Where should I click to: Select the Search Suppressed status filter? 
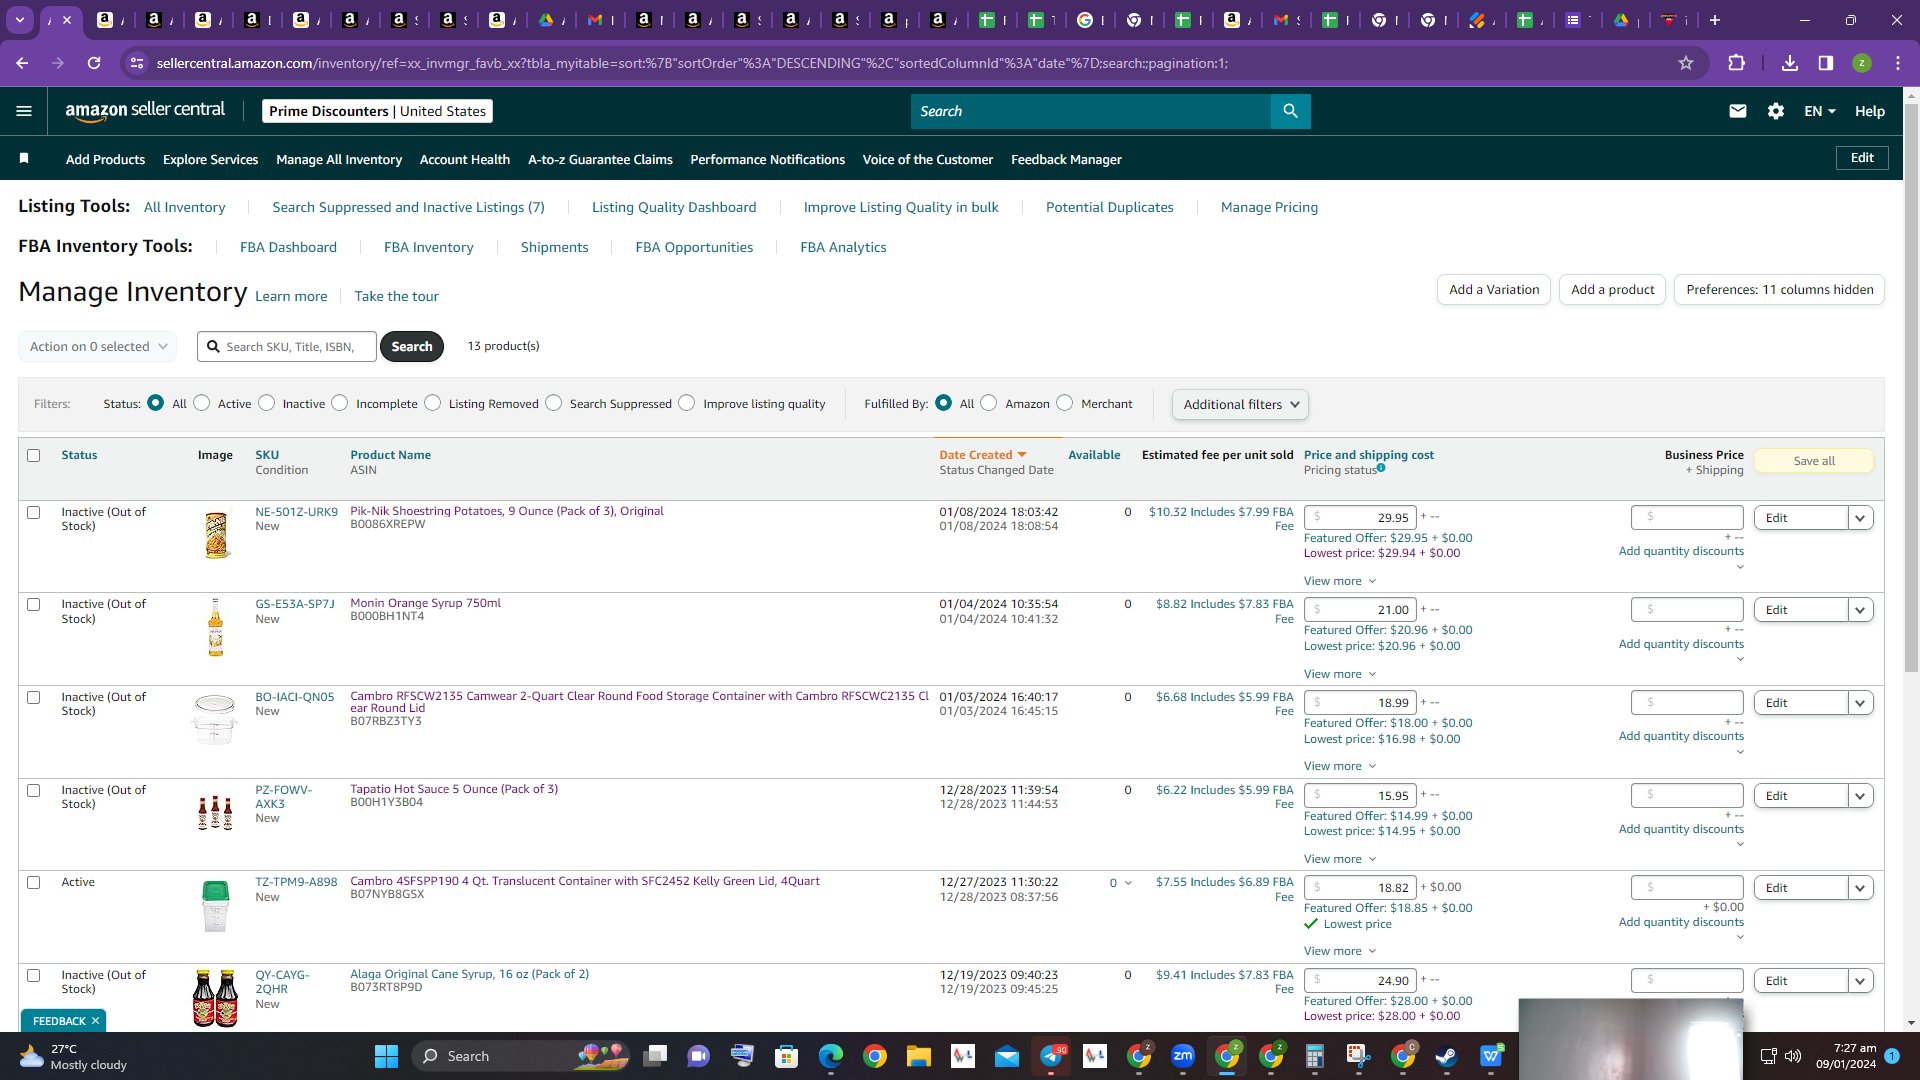point(554,403)
